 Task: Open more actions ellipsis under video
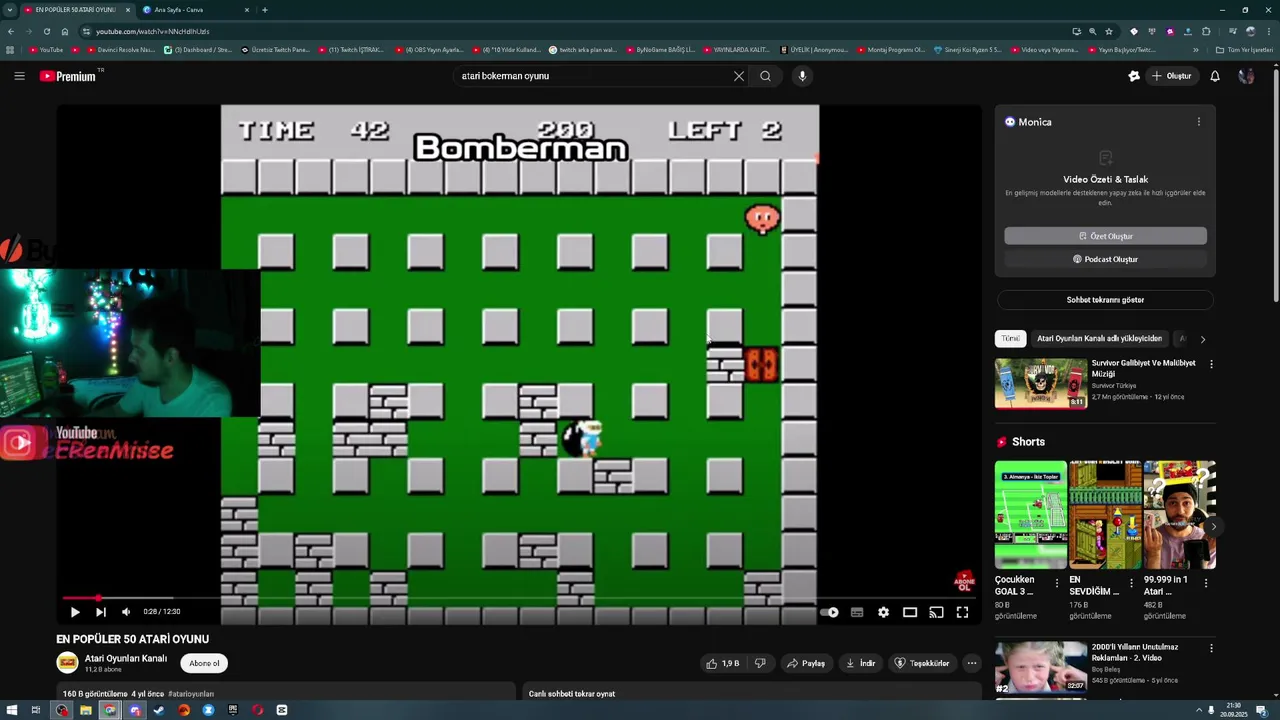click(x=971, y=663)
